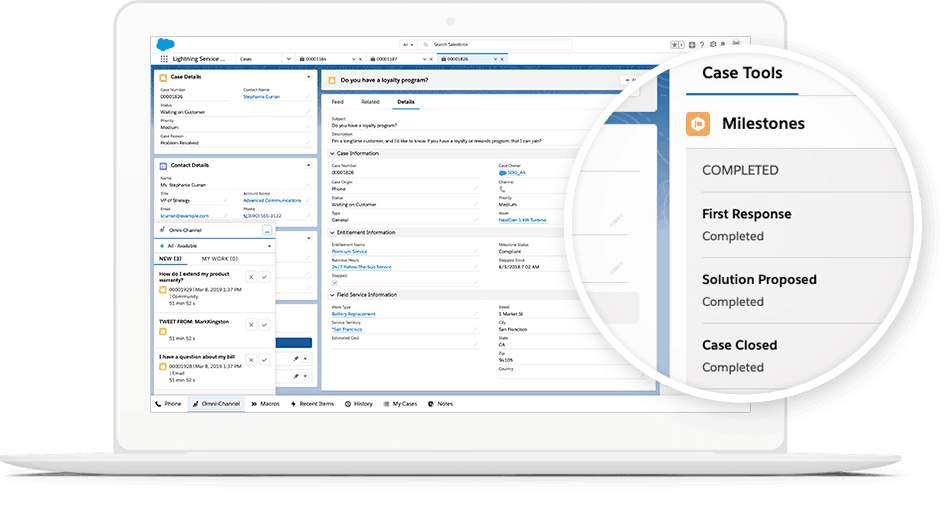Viewport: 952px width, 522px height.
Task: Click the Search Salesforce input field
Action: coord(497,45)
